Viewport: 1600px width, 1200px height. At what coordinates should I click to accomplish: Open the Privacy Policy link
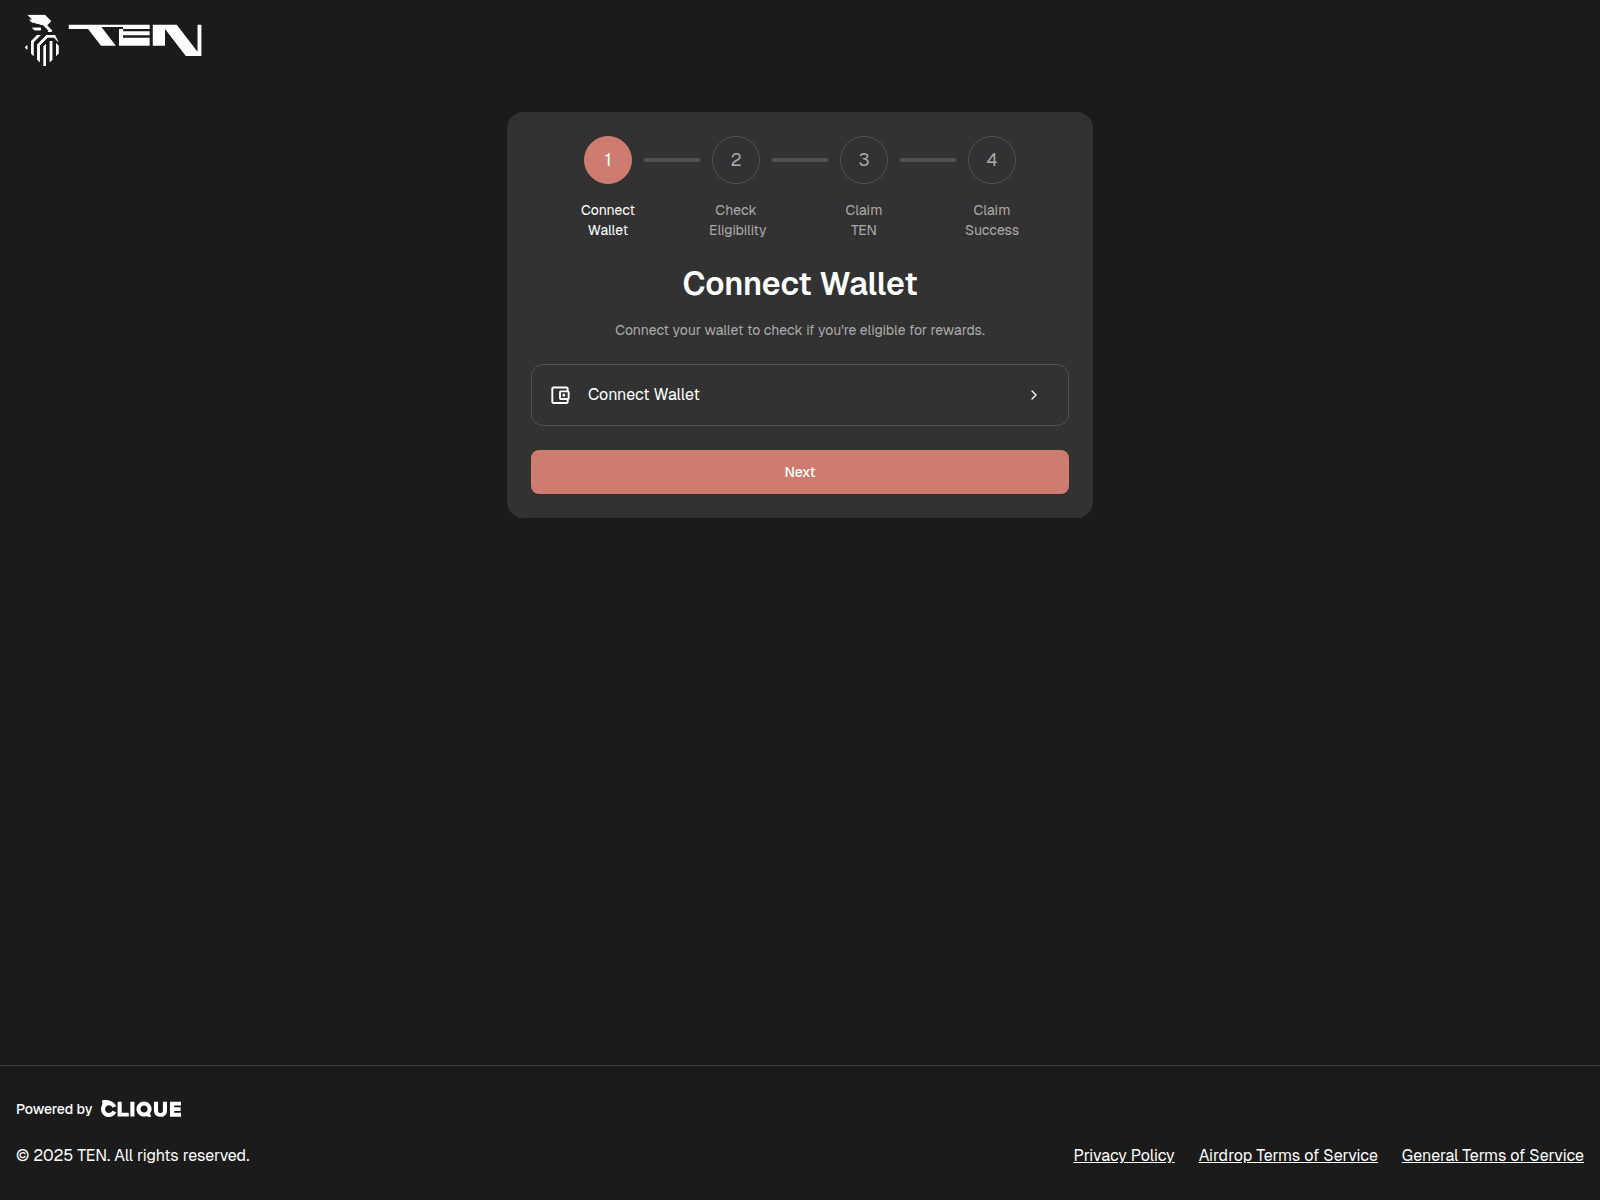(1123, 1155)
